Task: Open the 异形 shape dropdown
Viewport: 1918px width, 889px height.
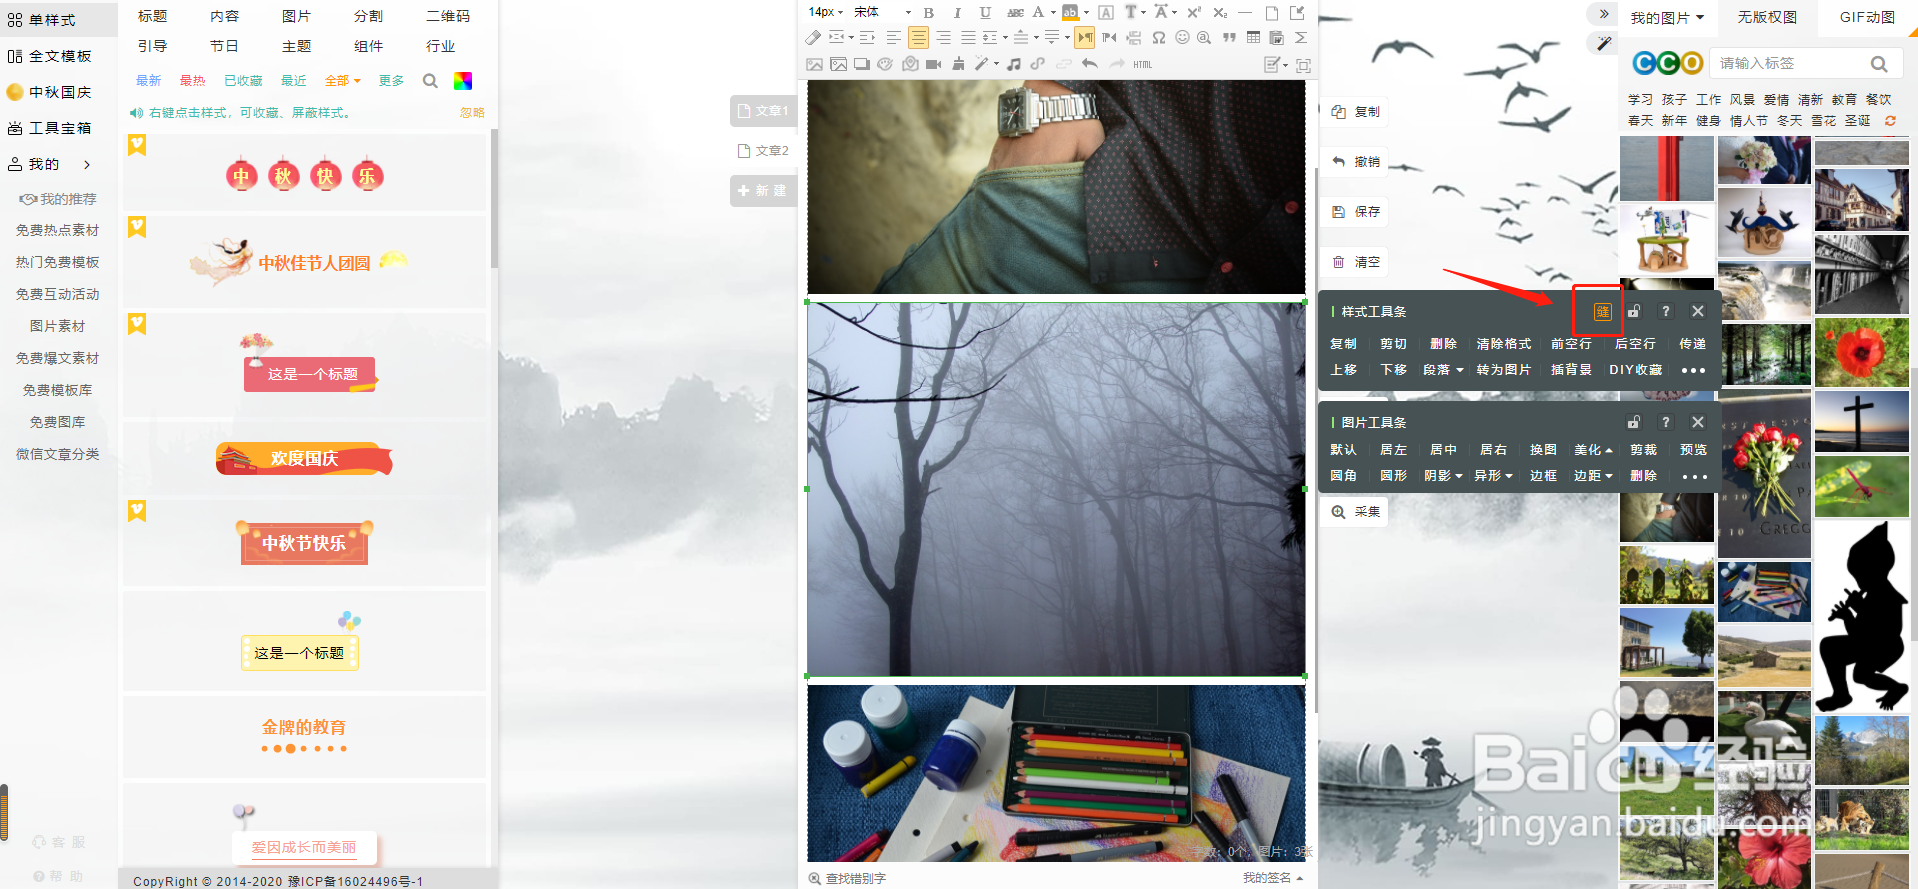Action: (x=1493, y=476)
